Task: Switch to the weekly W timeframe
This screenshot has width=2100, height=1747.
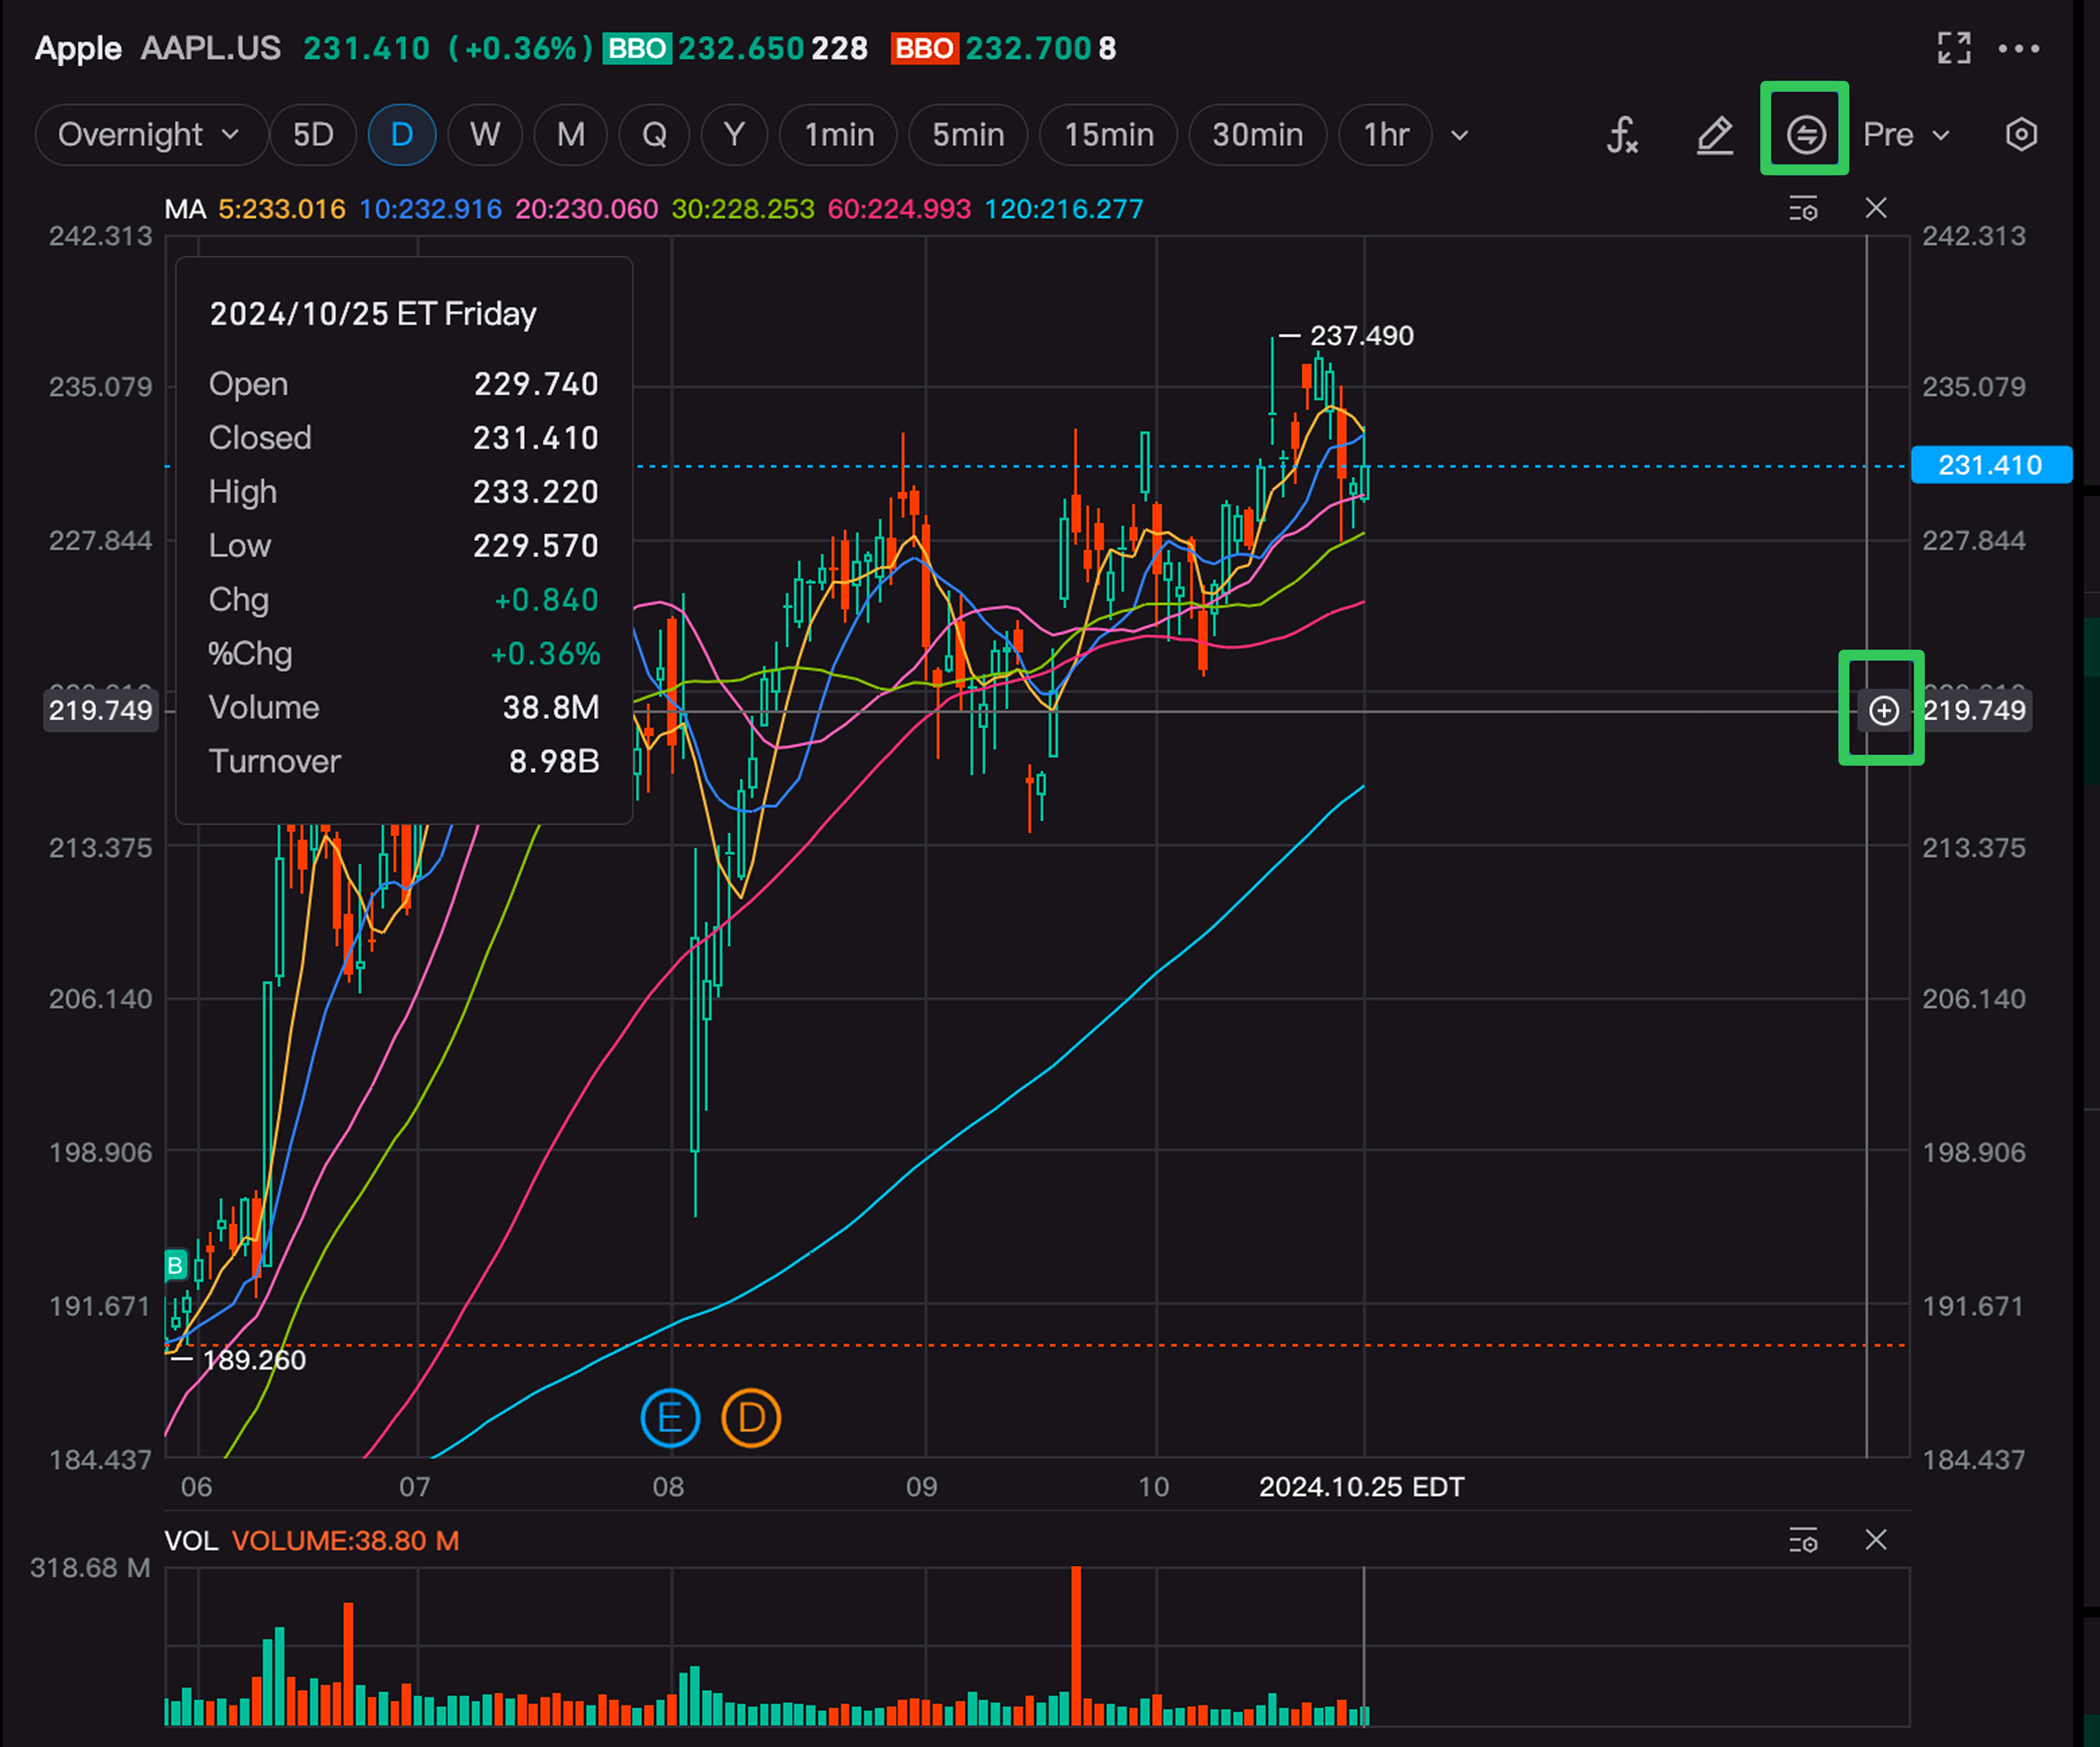Action: (x=485, y=134)
